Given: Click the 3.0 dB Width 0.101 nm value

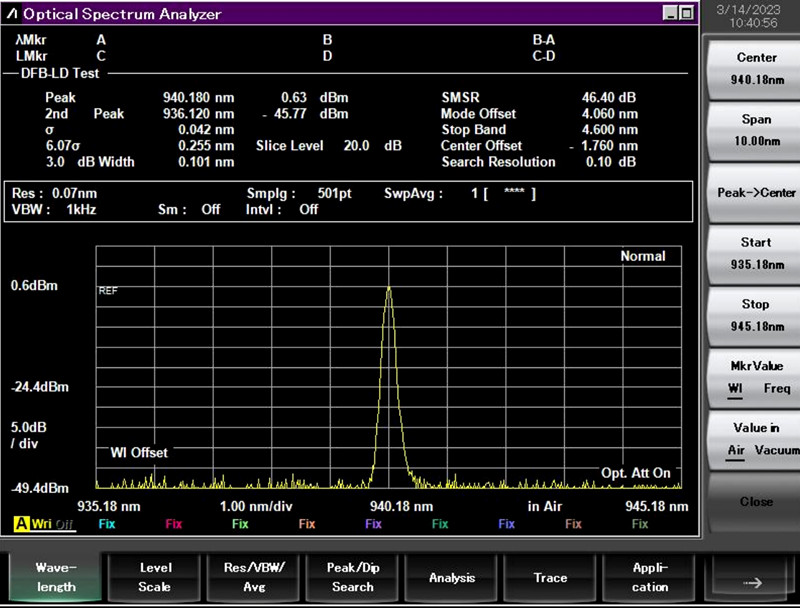Looking at the screenshot, I should tap(206, 162).
